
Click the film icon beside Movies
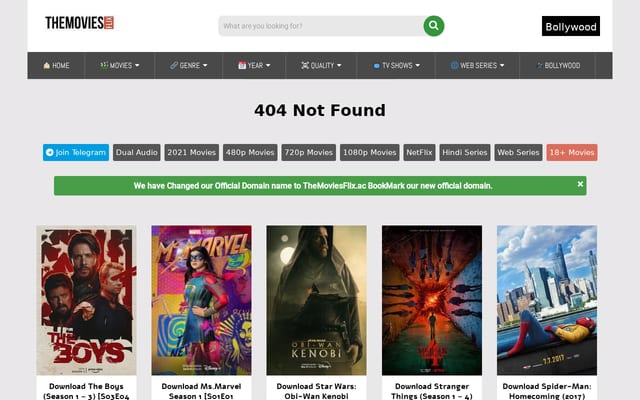(x=104, y=65)
